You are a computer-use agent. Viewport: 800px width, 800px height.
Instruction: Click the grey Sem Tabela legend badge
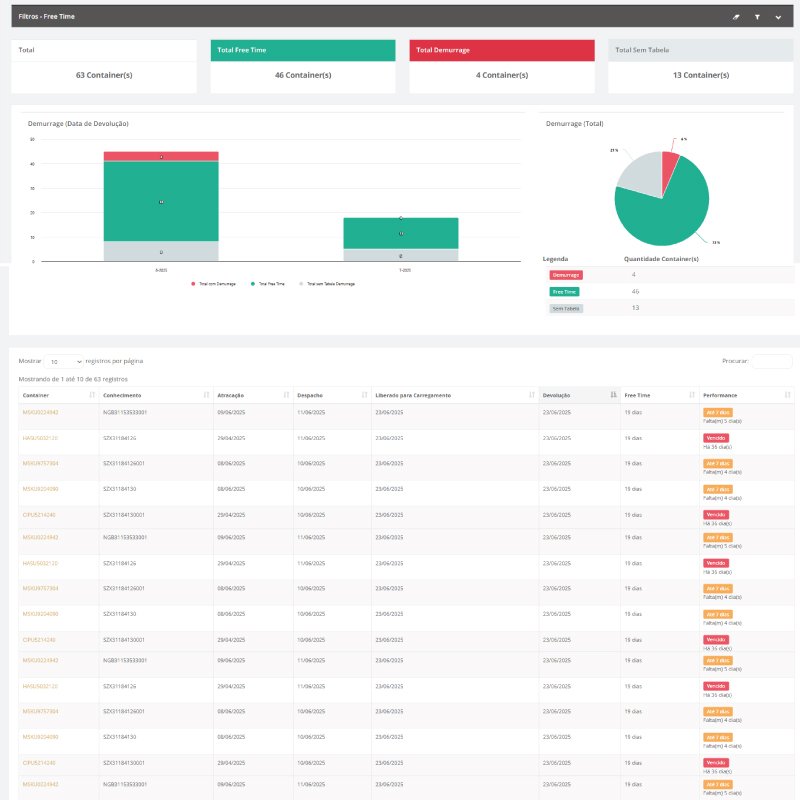[x=566, y=308]
